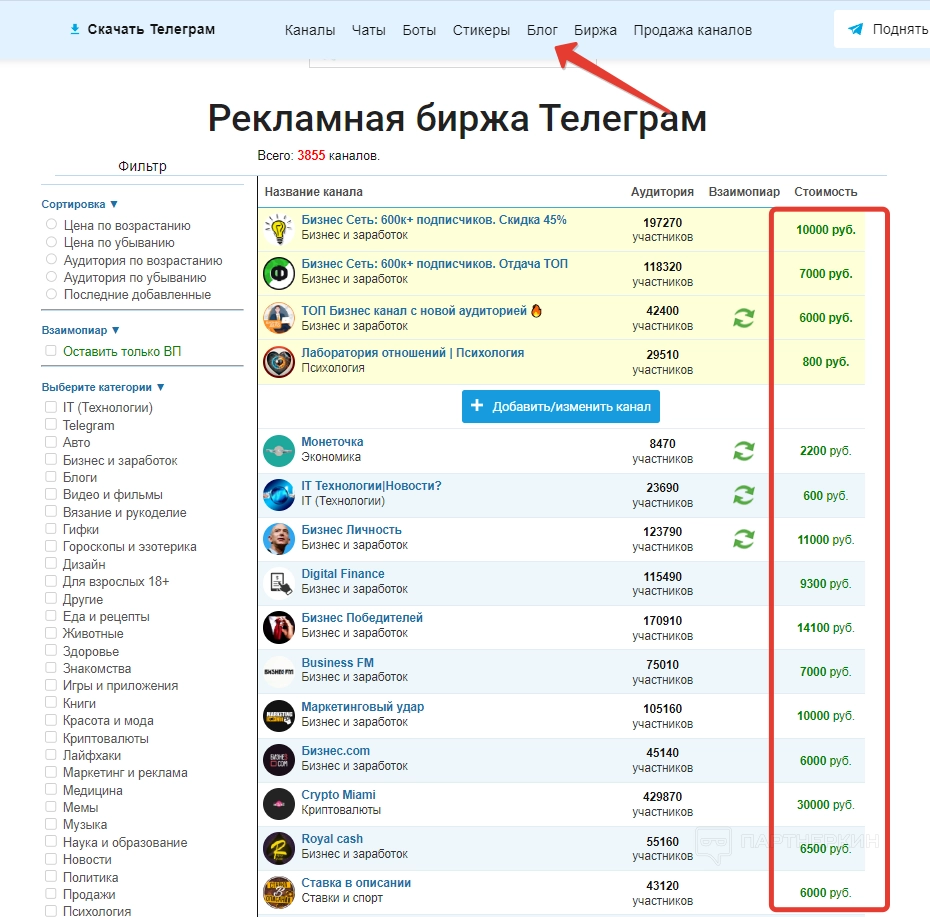Click the Стоимость column header
This screenshot has height=917, width=930.
[826, 192]
